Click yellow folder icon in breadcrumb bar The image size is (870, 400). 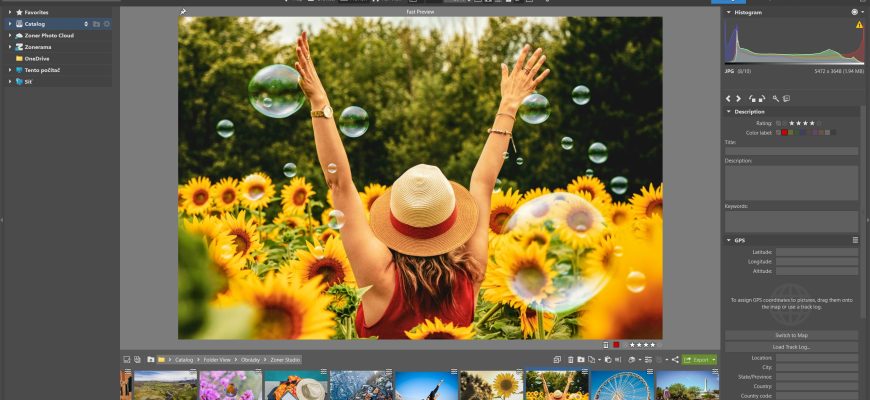pyautogui.click(x=161, y=360)
